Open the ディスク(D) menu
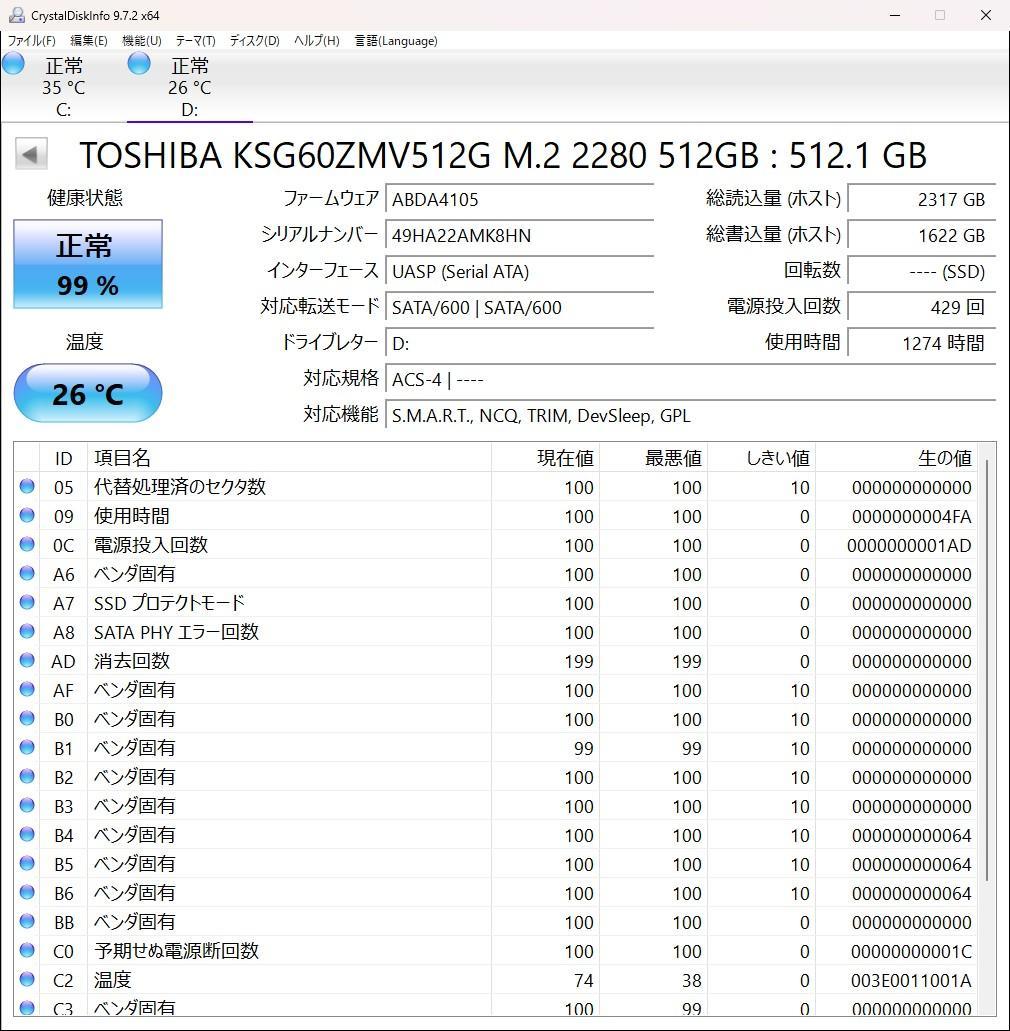 point(254,41)
